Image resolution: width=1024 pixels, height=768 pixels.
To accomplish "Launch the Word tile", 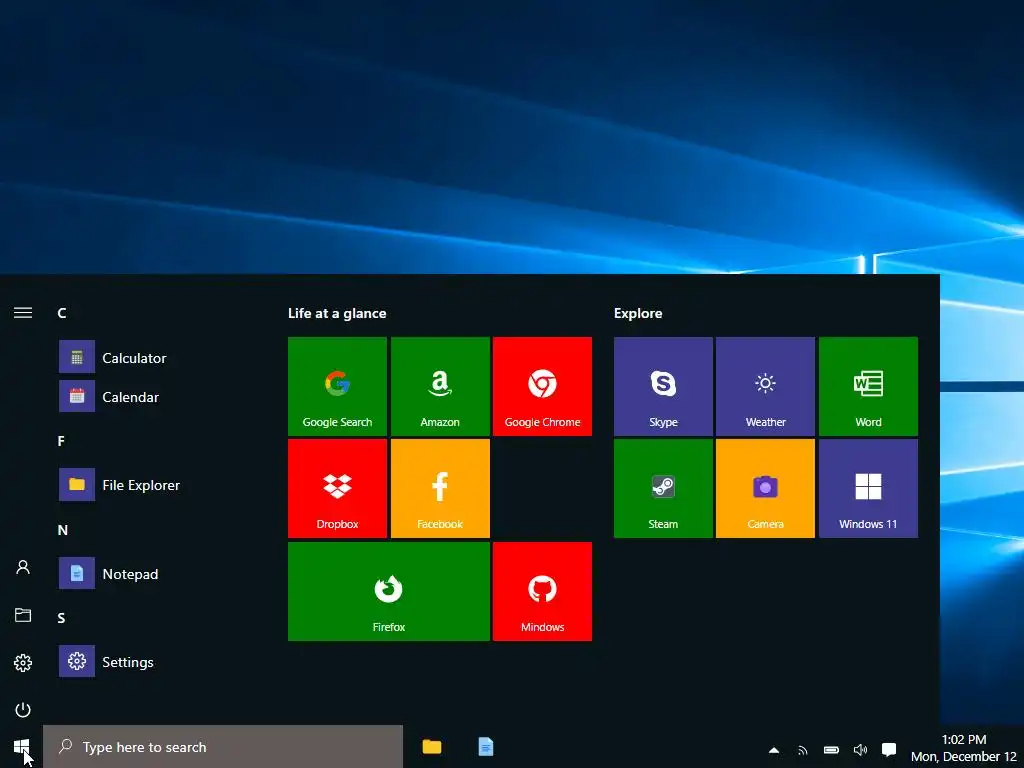I will [x=868, y=386].
